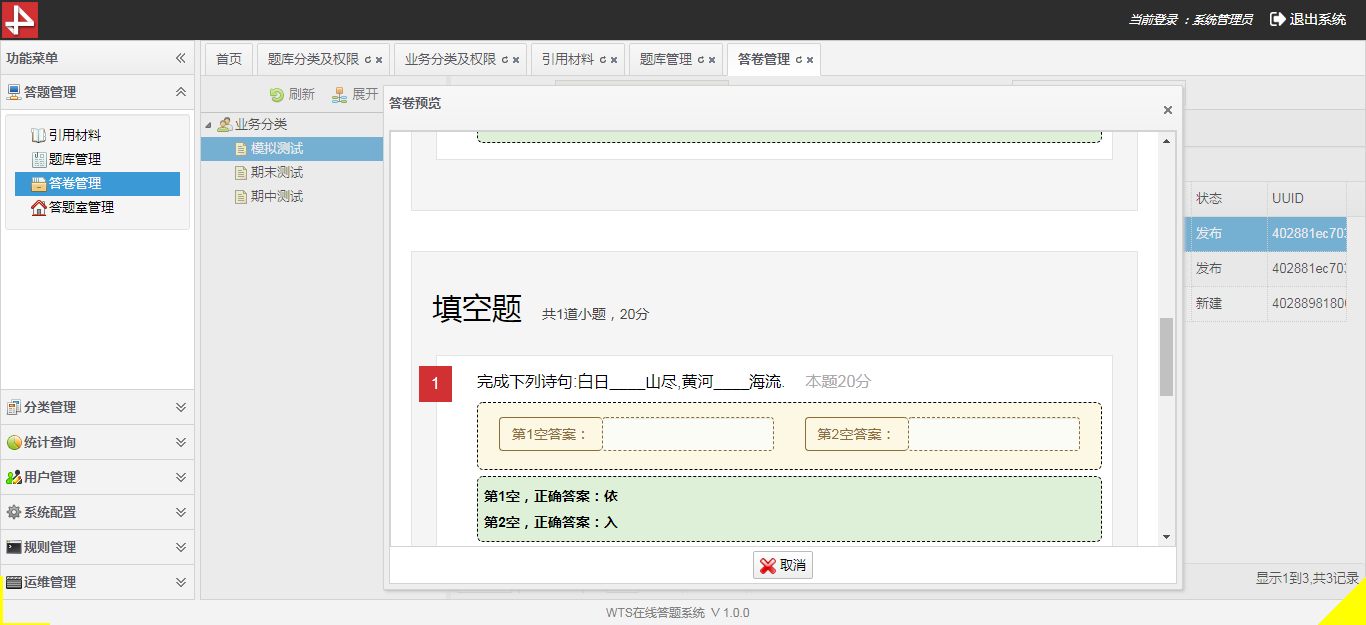Open the exam room management house icon
Image resolution: width=1366 pixels, height=625 pixels.
38,208
